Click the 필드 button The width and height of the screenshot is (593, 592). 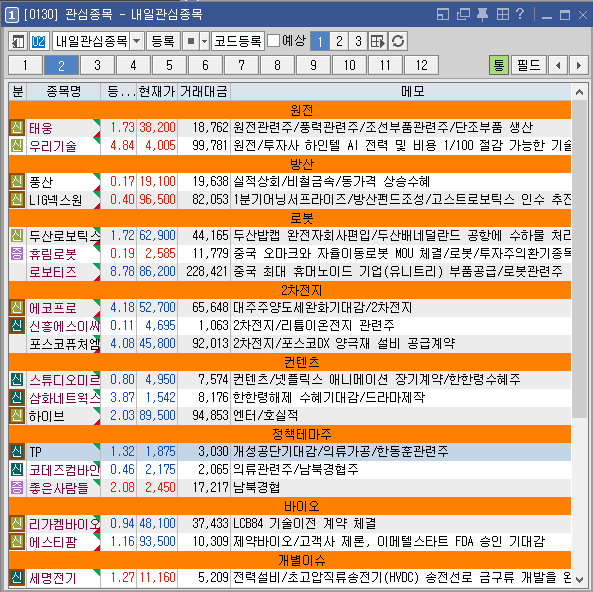click(528, 65)
